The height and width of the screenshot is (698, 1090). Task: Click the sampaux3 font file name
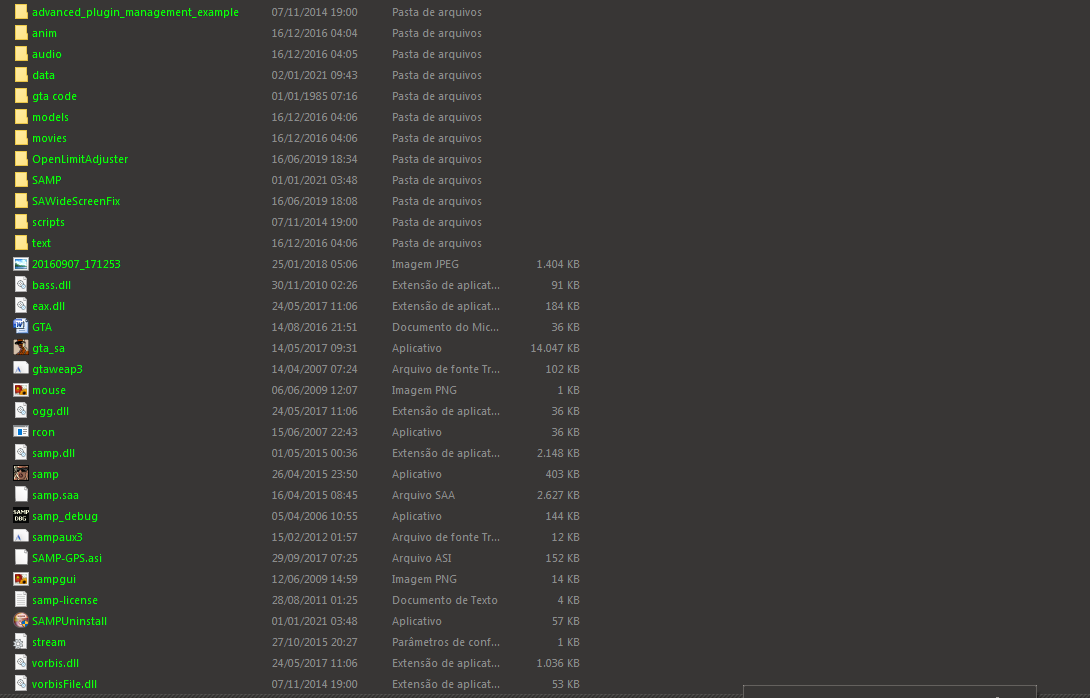57,537
